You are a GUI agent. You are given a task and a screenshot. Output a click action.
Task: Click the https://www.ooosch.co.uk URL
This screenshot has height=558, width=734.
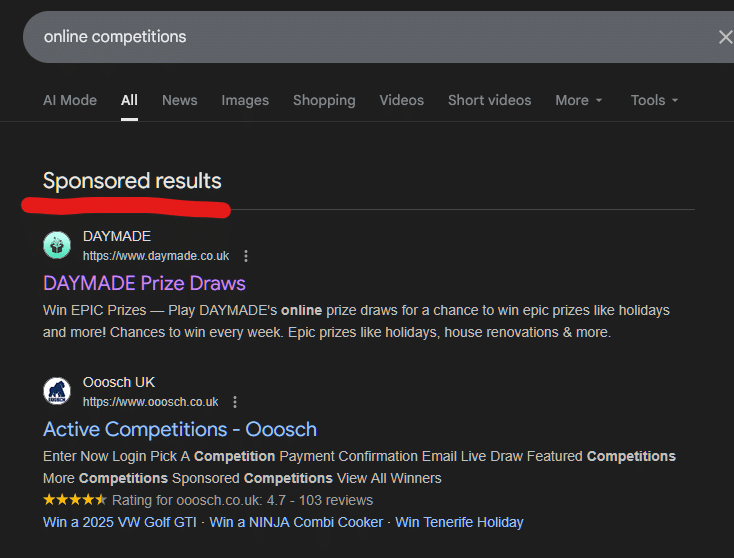150,402
